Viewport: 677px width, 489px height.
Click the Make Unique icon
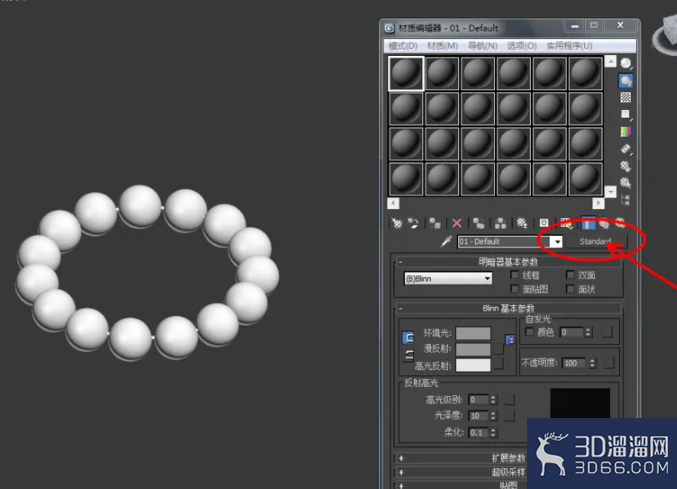pyautogui.click(x=500, y=223)
